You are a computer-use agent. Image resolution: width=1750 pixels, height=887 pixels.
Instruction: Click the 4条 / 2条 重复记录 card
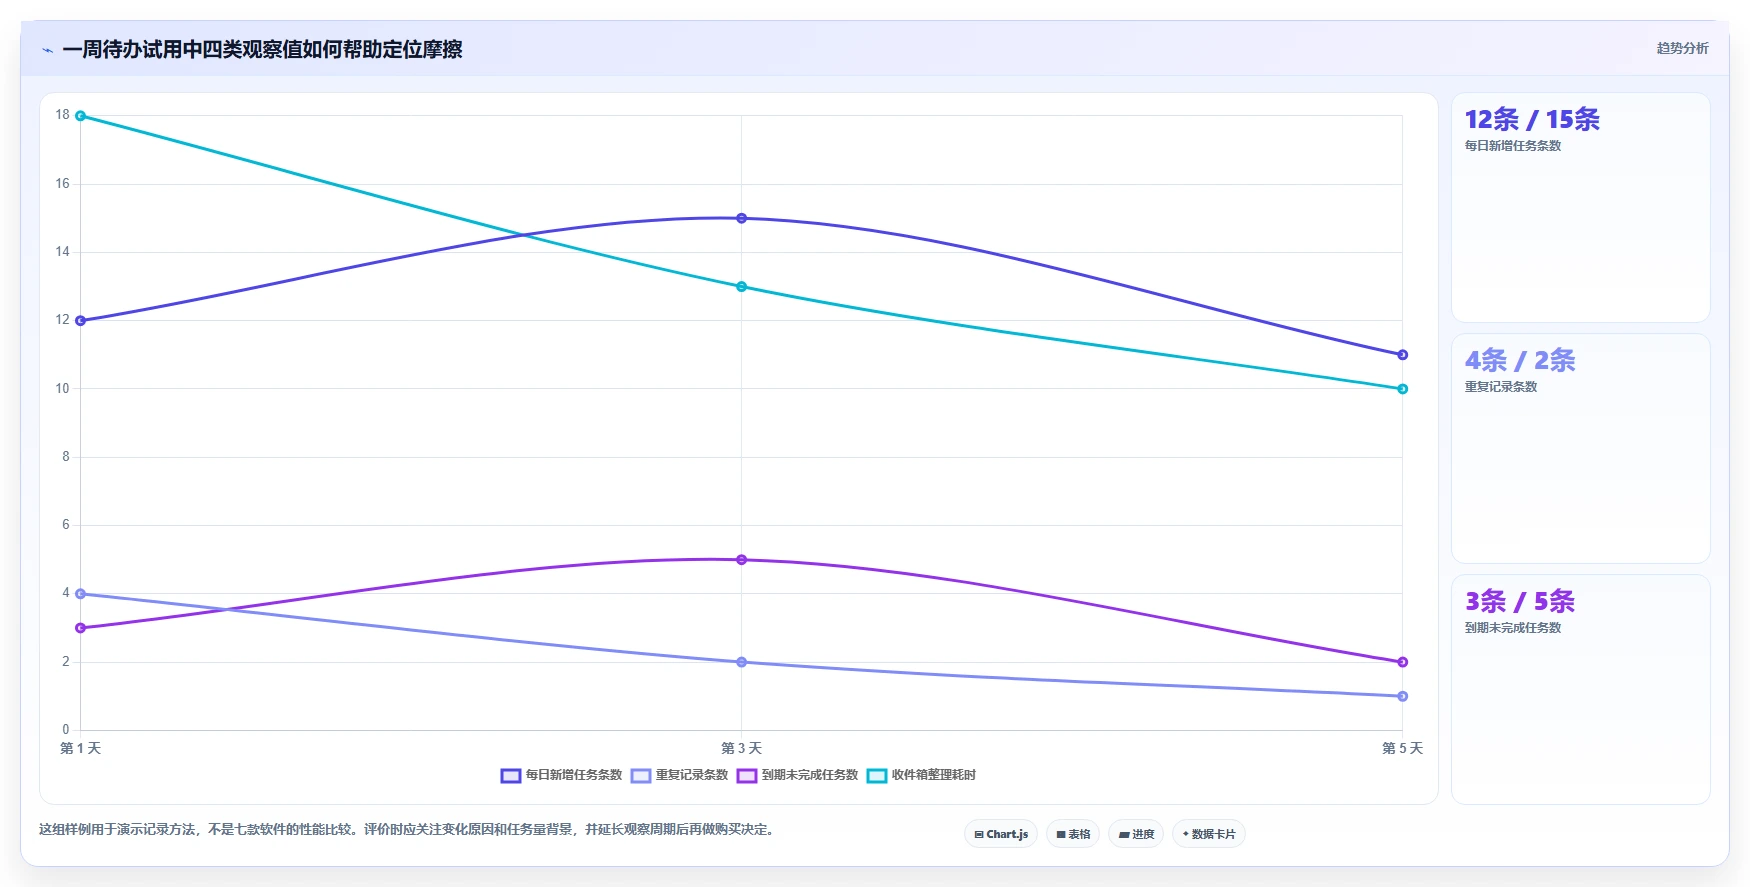(x=1581, y=449)
